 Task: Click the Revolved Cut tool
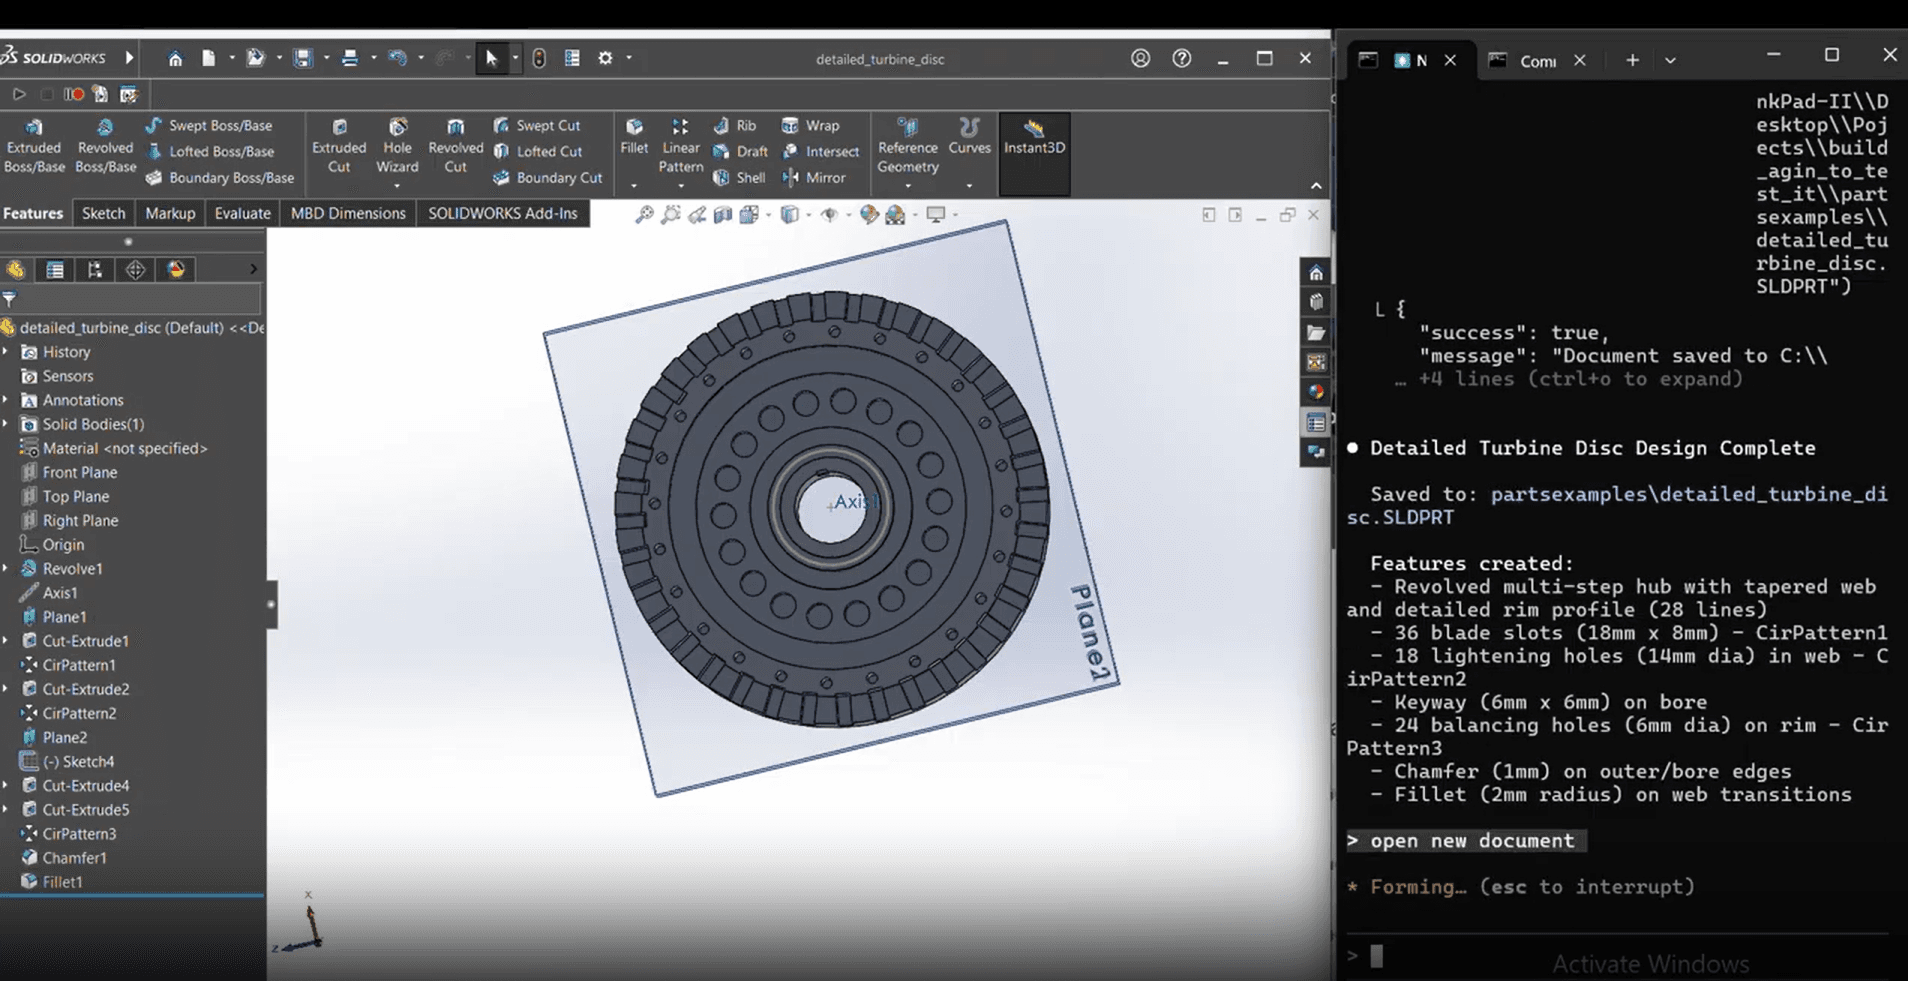pos(455,146)
